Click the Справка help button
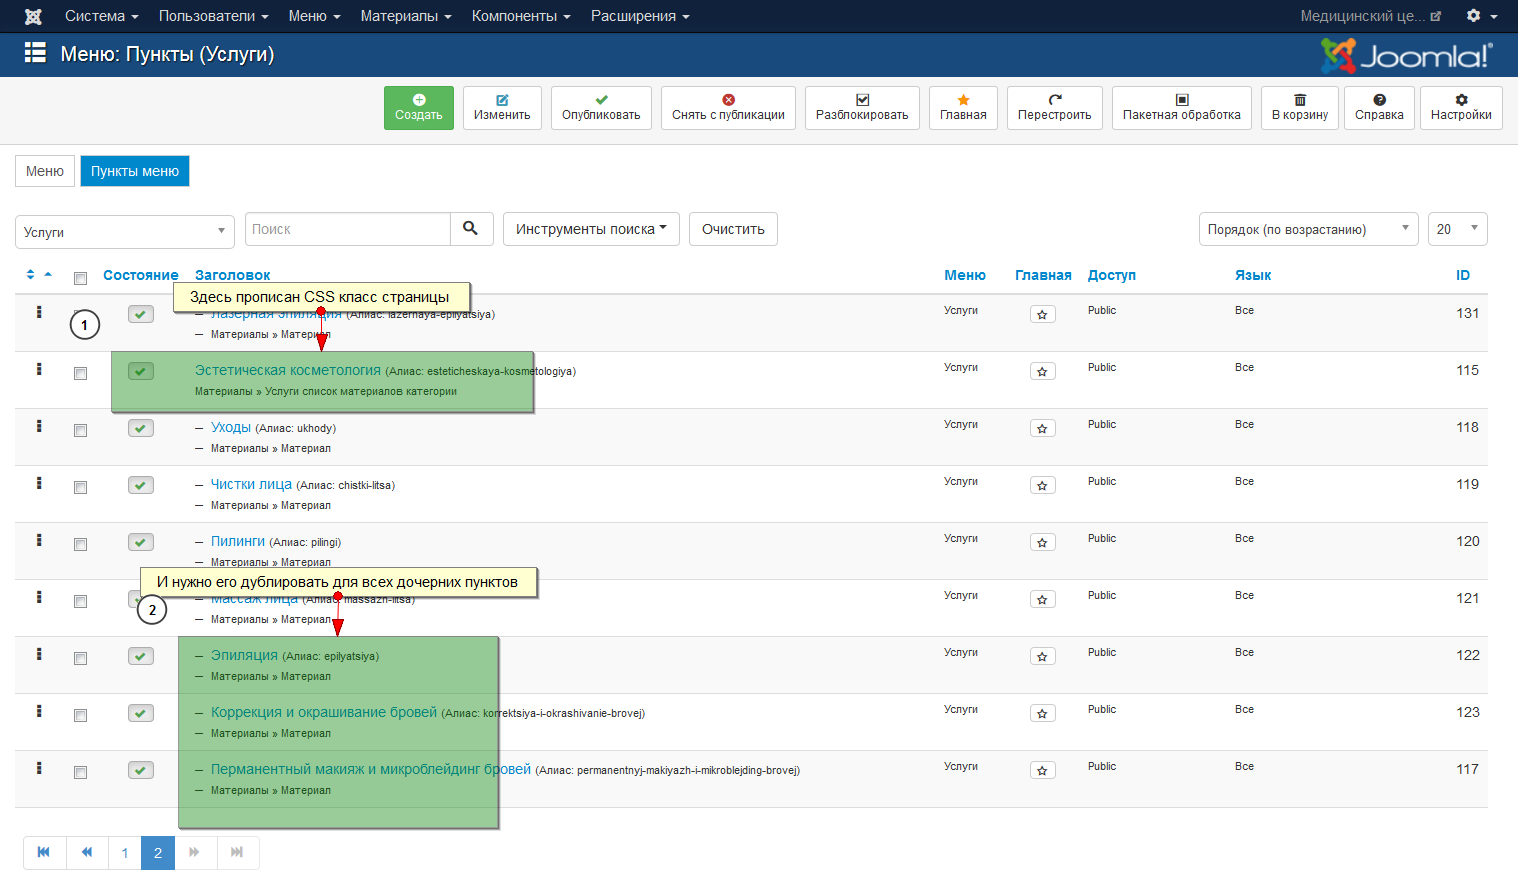Image resolution: width=1518 pixels, height=871 pixels. tap(1379, 108)
